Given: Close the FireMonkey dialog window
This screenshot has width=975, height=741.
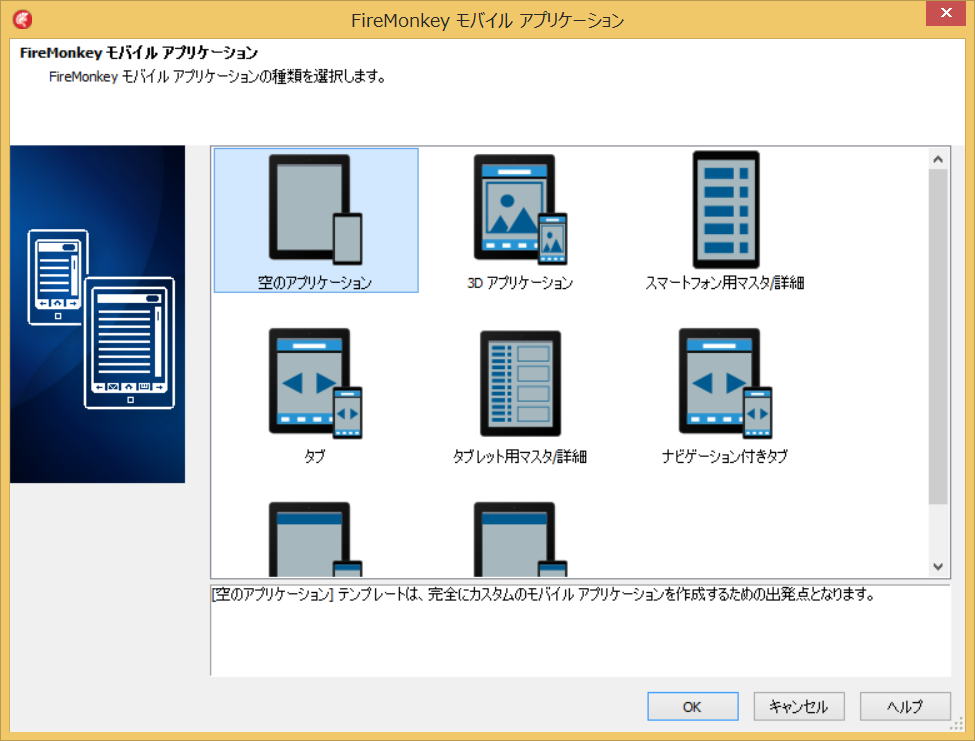Looking at the screenshot, I should pos(946,13).
